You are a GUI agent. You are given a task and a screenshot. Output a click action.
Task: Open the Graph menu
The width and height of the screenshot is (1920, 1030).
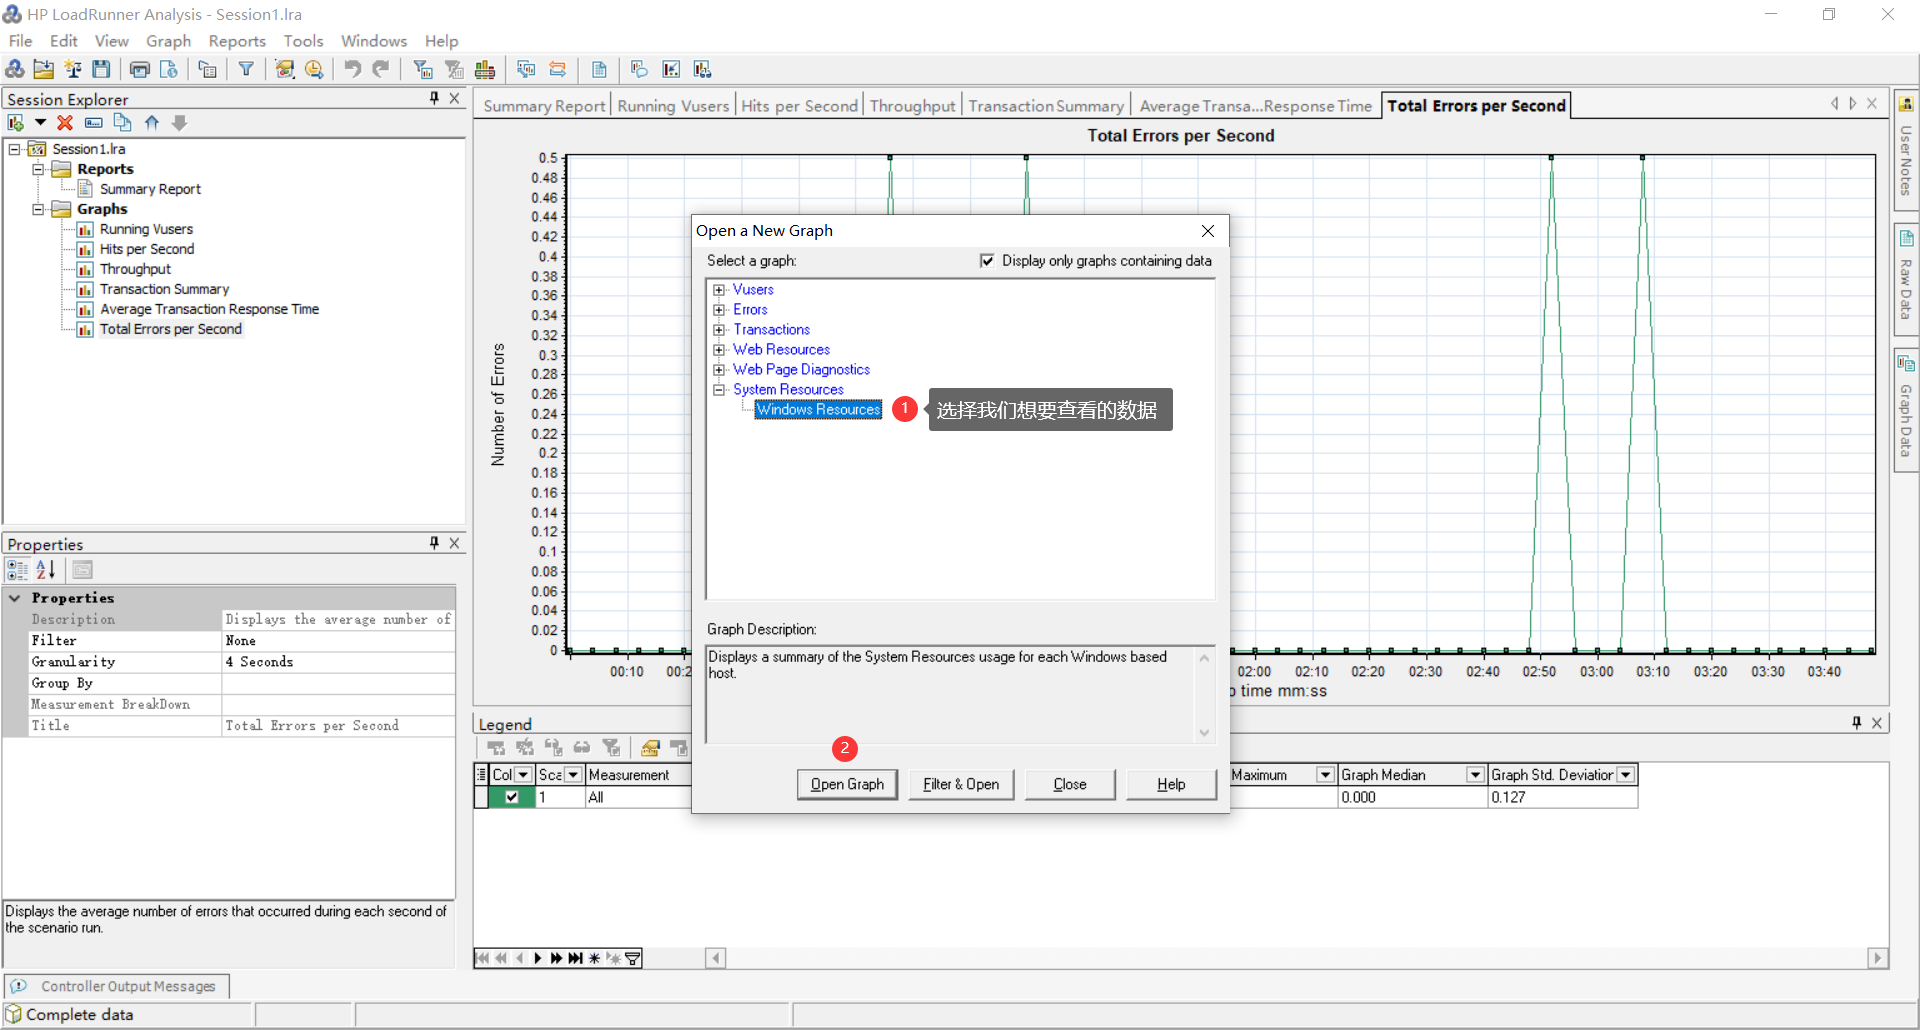click(x=168, y=41)
